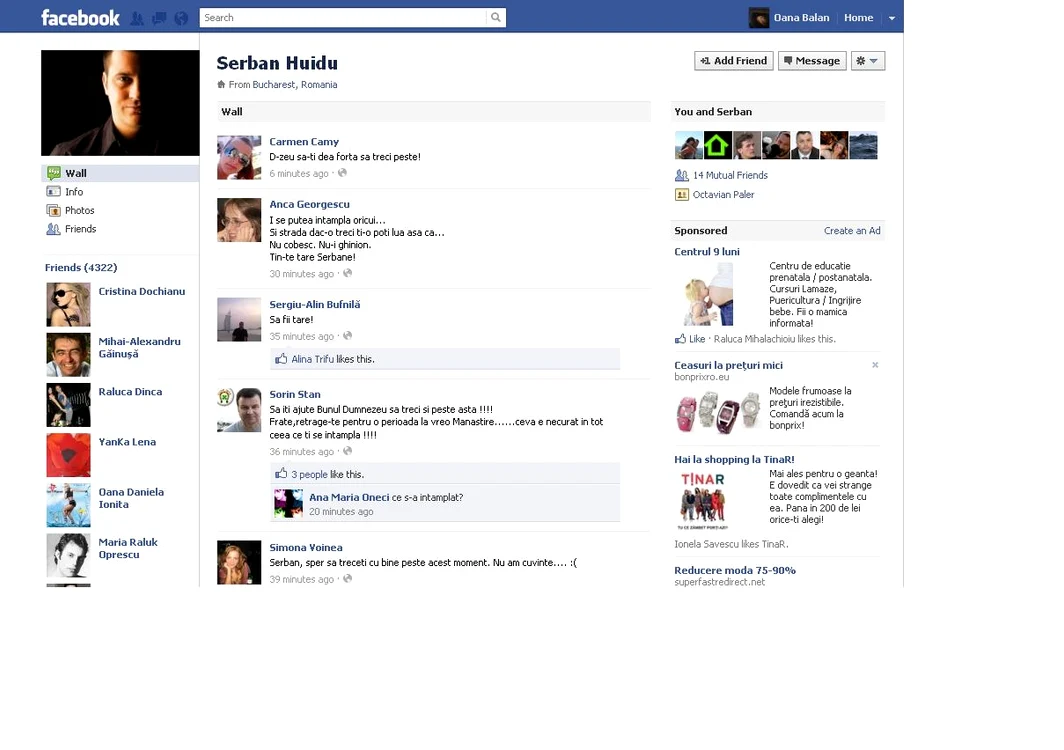Click Alina Trifu's name in likes
Screen dimensions: 1064x750
click(x=313, y=359)
